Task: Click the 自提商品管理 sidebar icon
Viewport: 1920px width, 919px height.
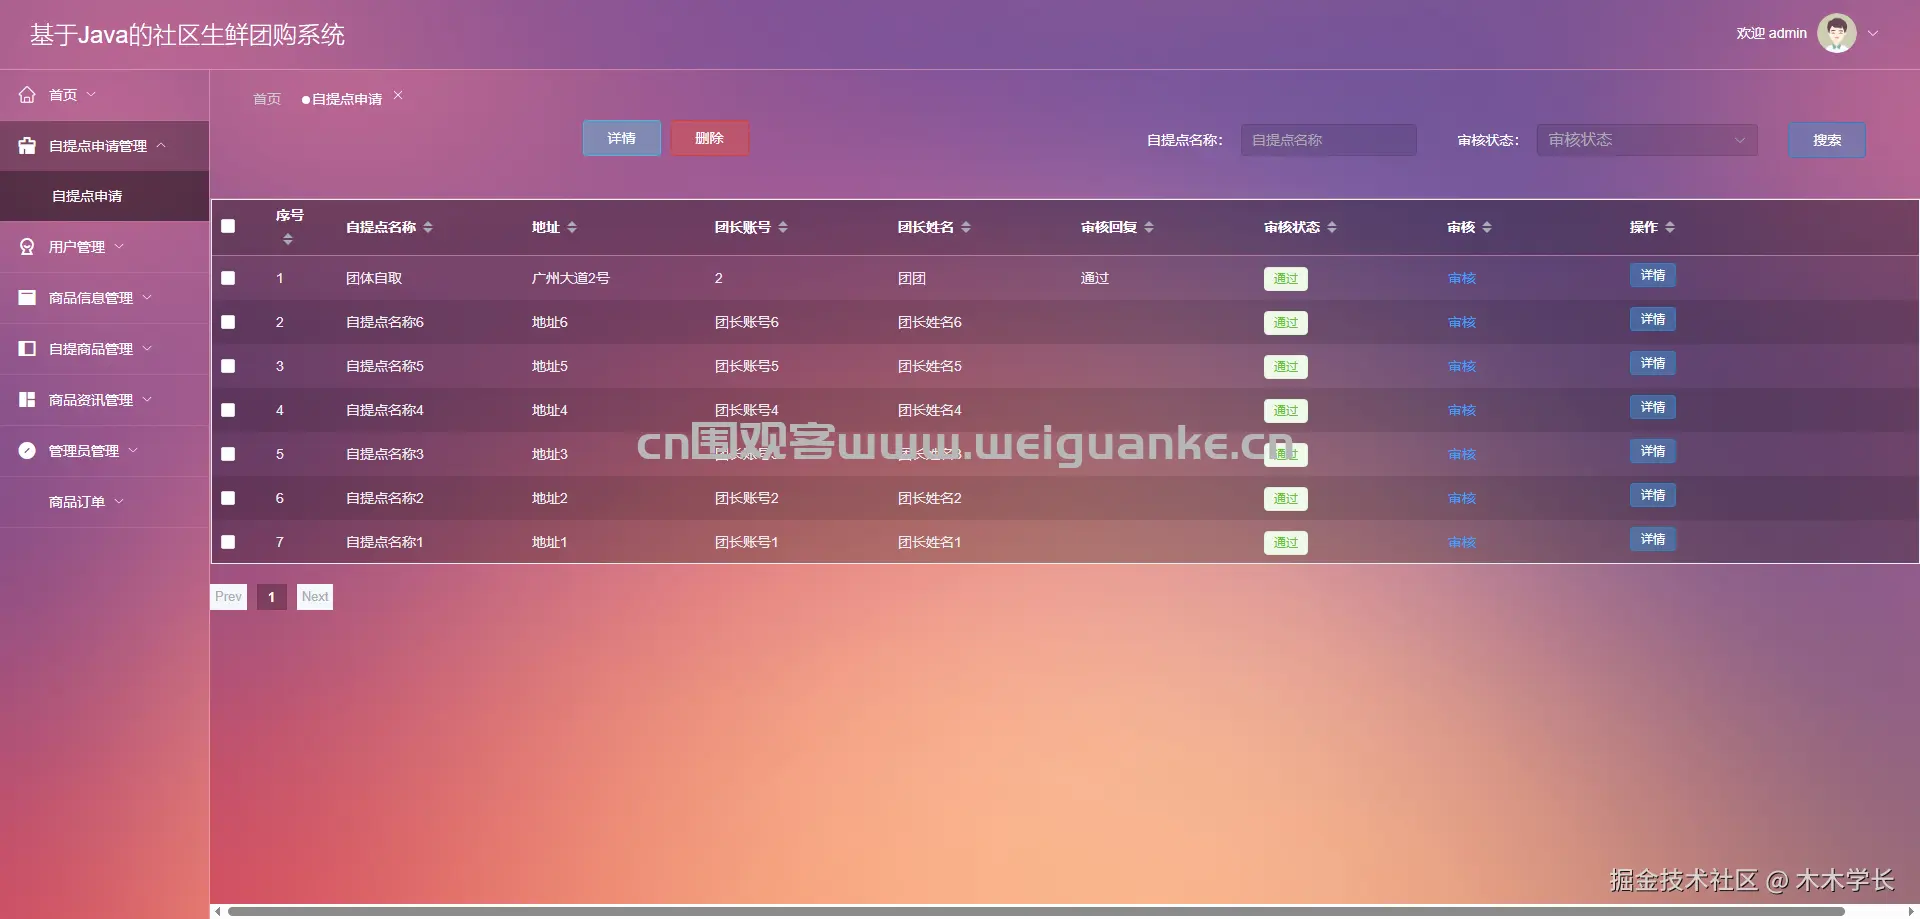Action: 27,349
